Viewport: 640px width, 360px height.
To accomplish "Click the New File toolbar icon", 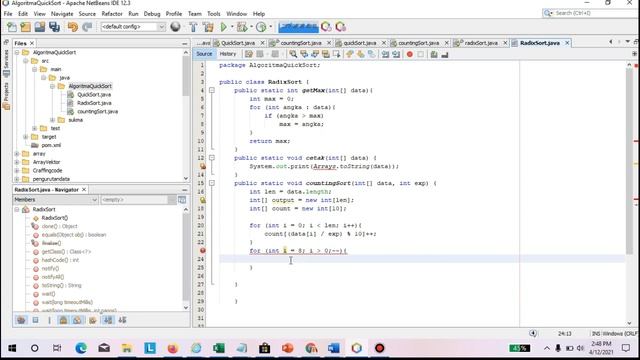I will tap(12, 27).
